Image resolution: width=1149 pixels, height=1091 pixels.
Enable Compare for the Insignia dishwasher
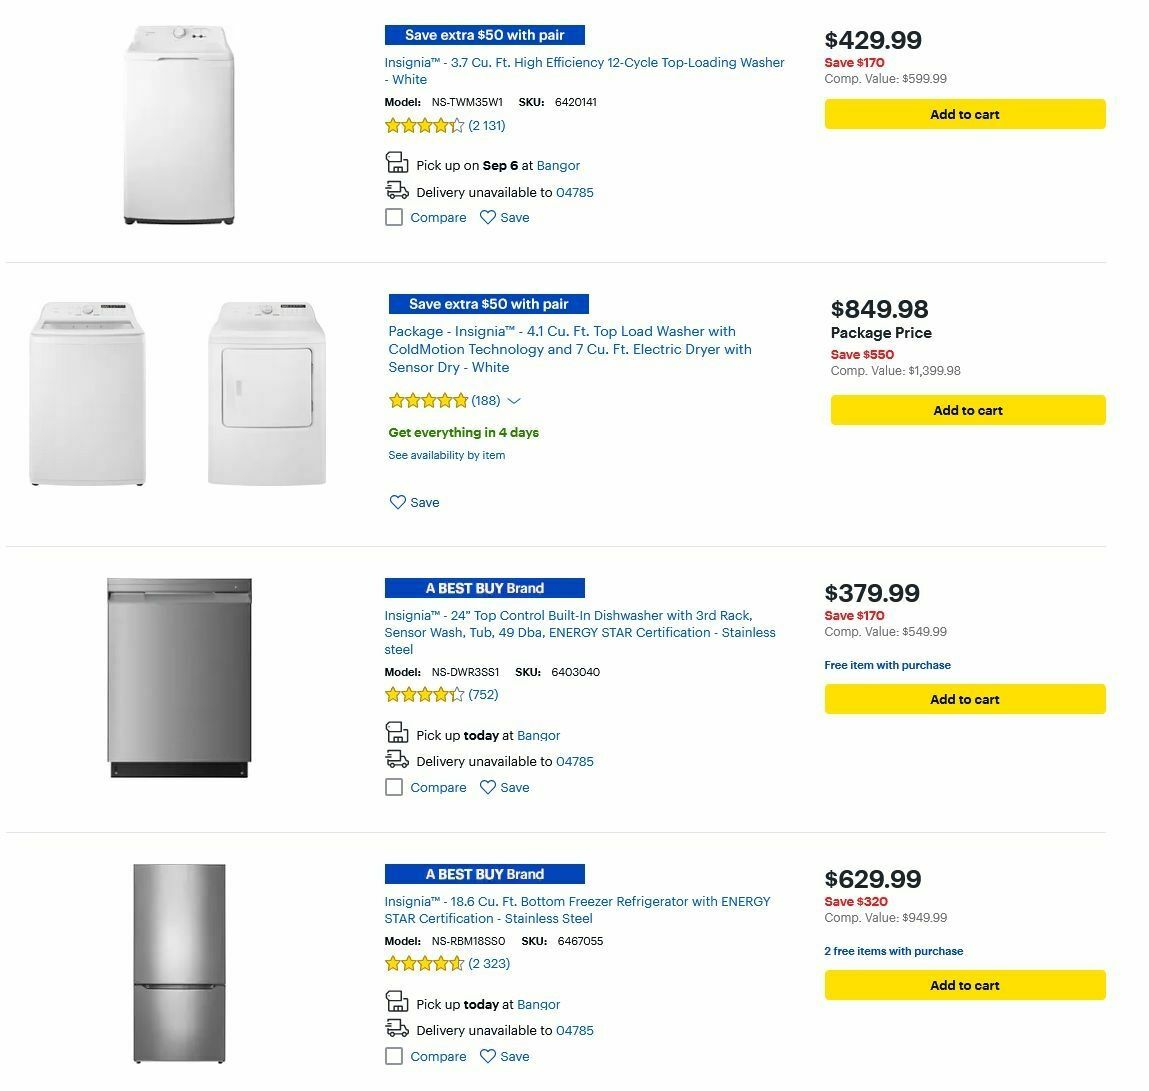click(x=393, y=786)
